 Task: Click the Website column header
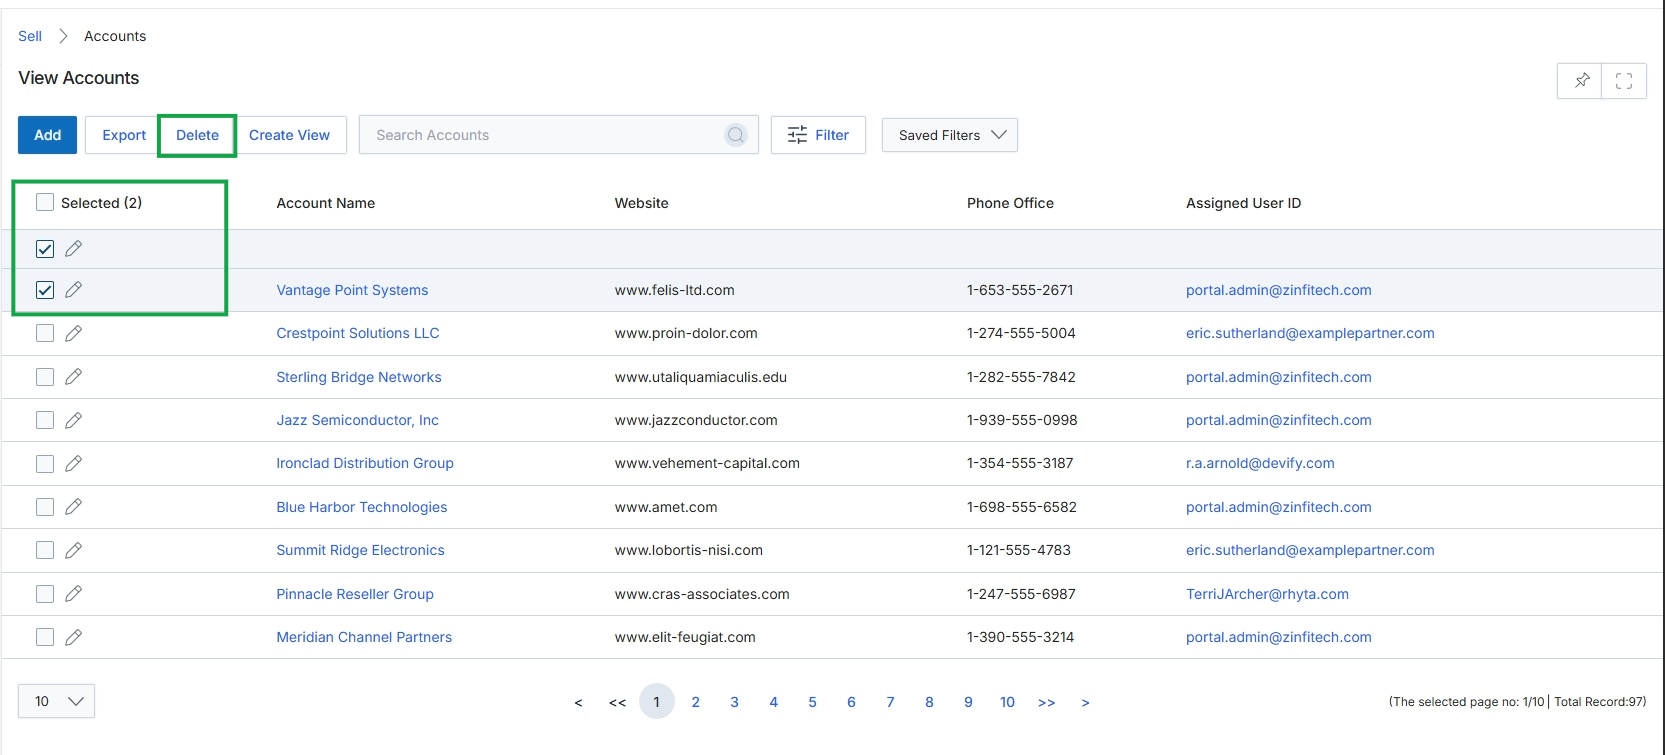point(642,203)
